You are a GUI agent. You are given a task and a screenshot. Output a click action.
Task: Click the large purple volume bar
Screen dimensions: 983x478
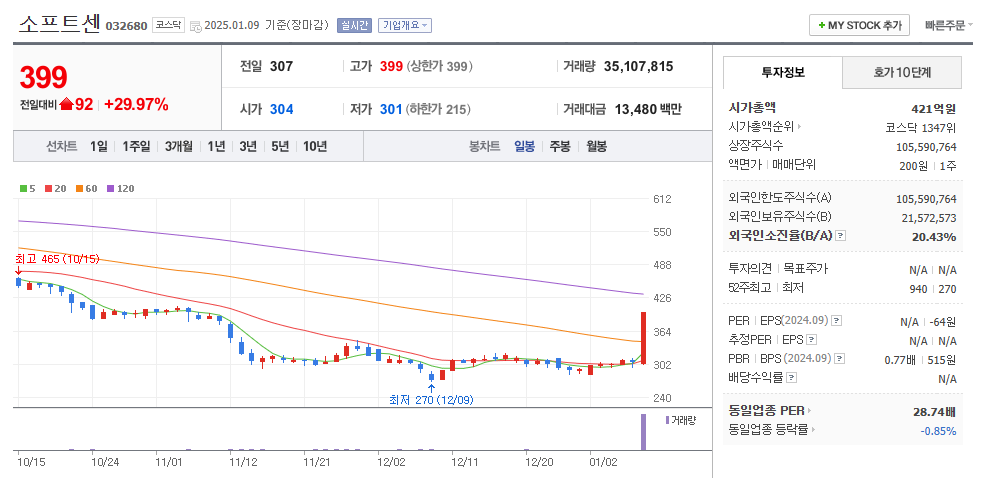(643, 432)
